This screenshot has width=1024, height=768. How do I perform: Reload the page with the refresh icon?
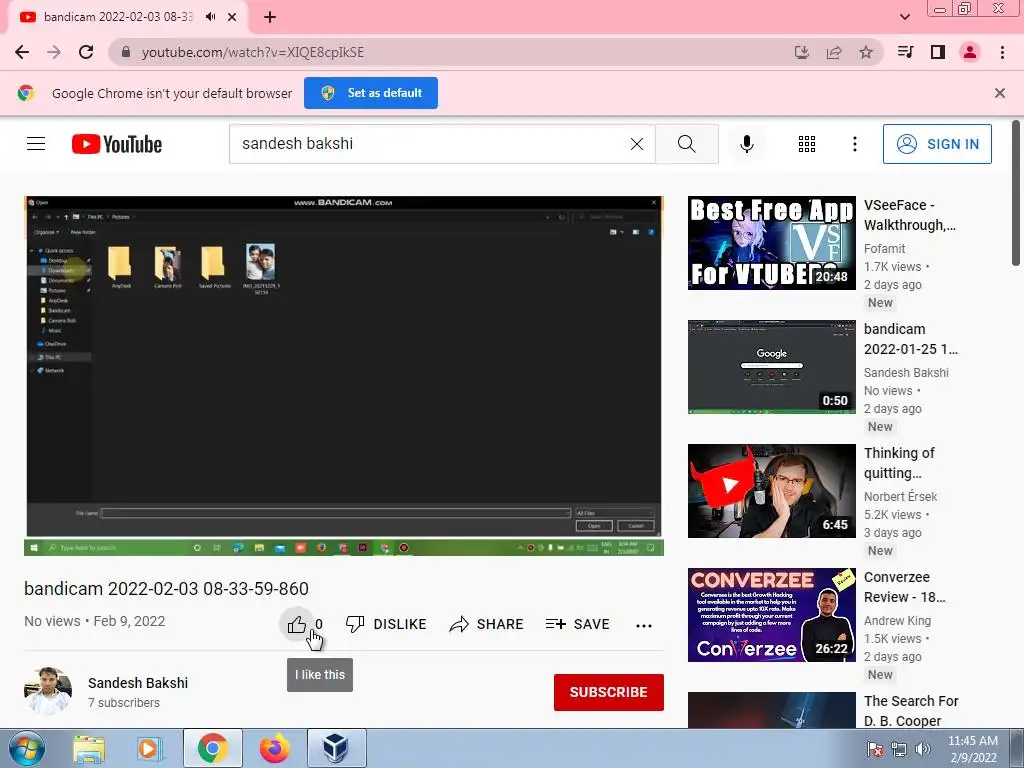[x=86, y=52]
